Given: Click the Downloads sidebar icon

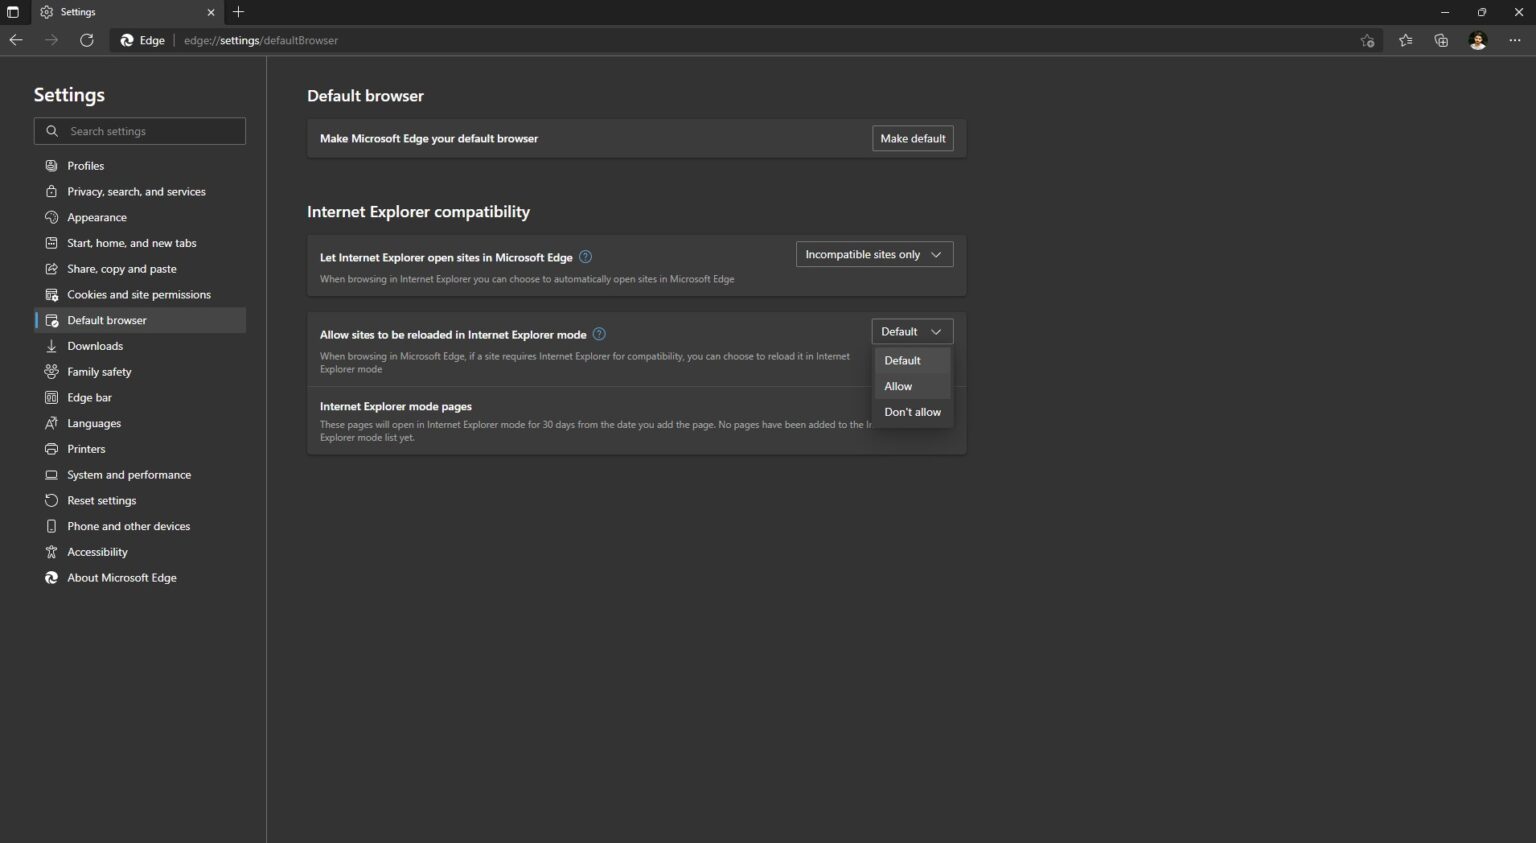Looking at the screenshot, I should [x=51, y=345].
